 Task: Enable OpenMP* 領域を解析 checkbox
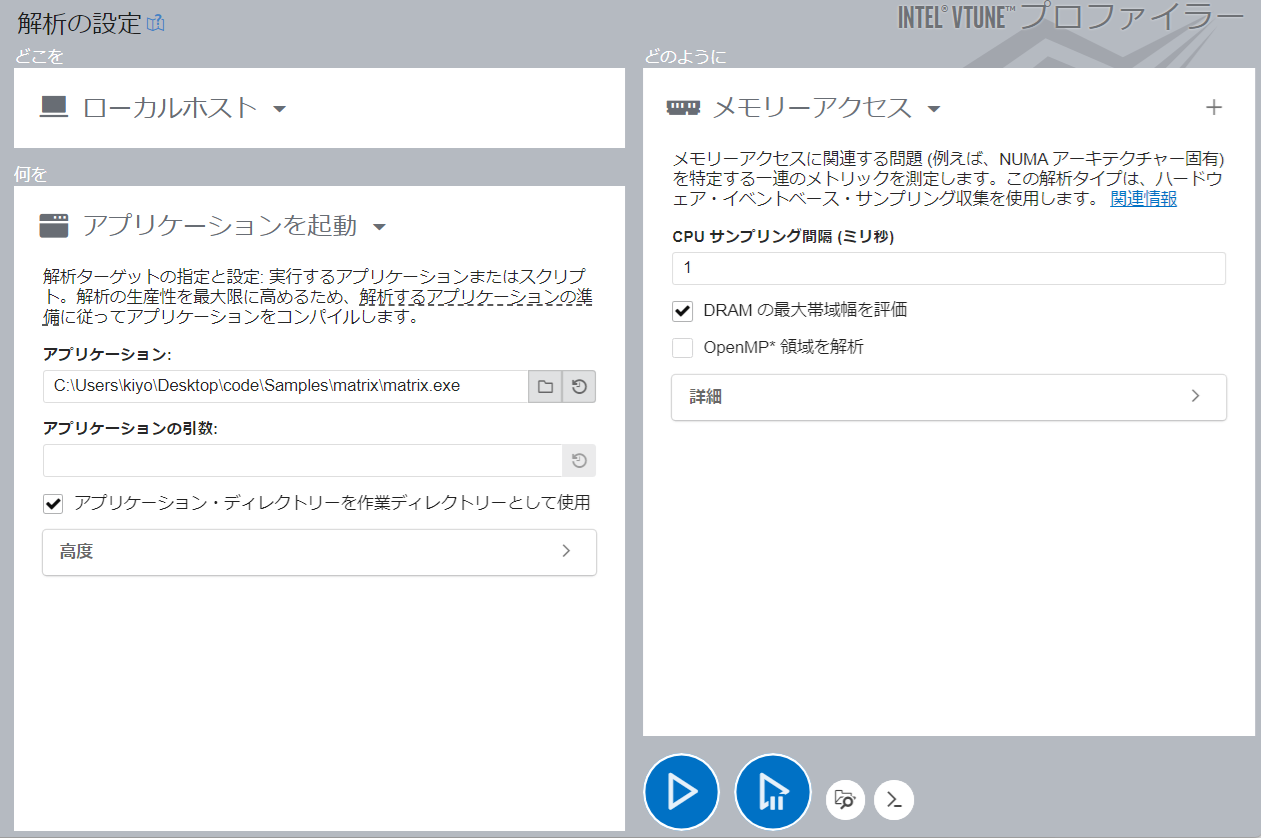pyautogui.click(x=683, y=348)
